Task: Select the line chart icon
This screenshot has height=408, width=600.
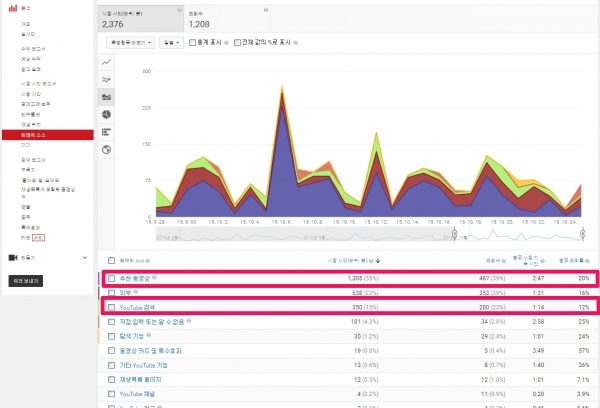Action: (106, 61)
